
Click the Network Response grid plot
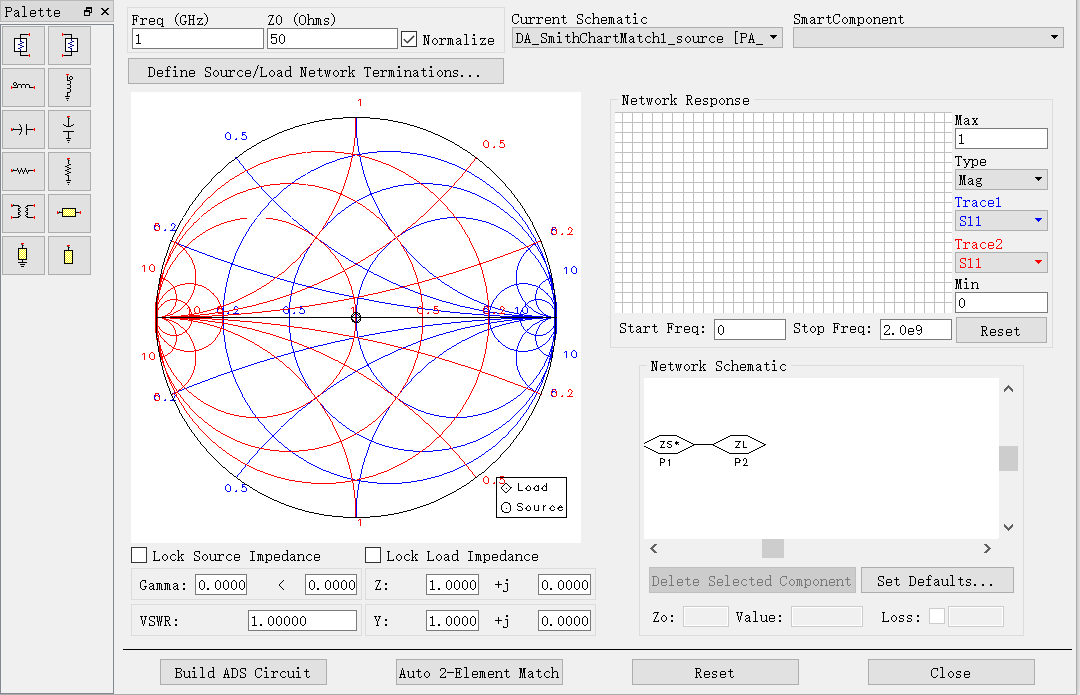tap(783, 213)
